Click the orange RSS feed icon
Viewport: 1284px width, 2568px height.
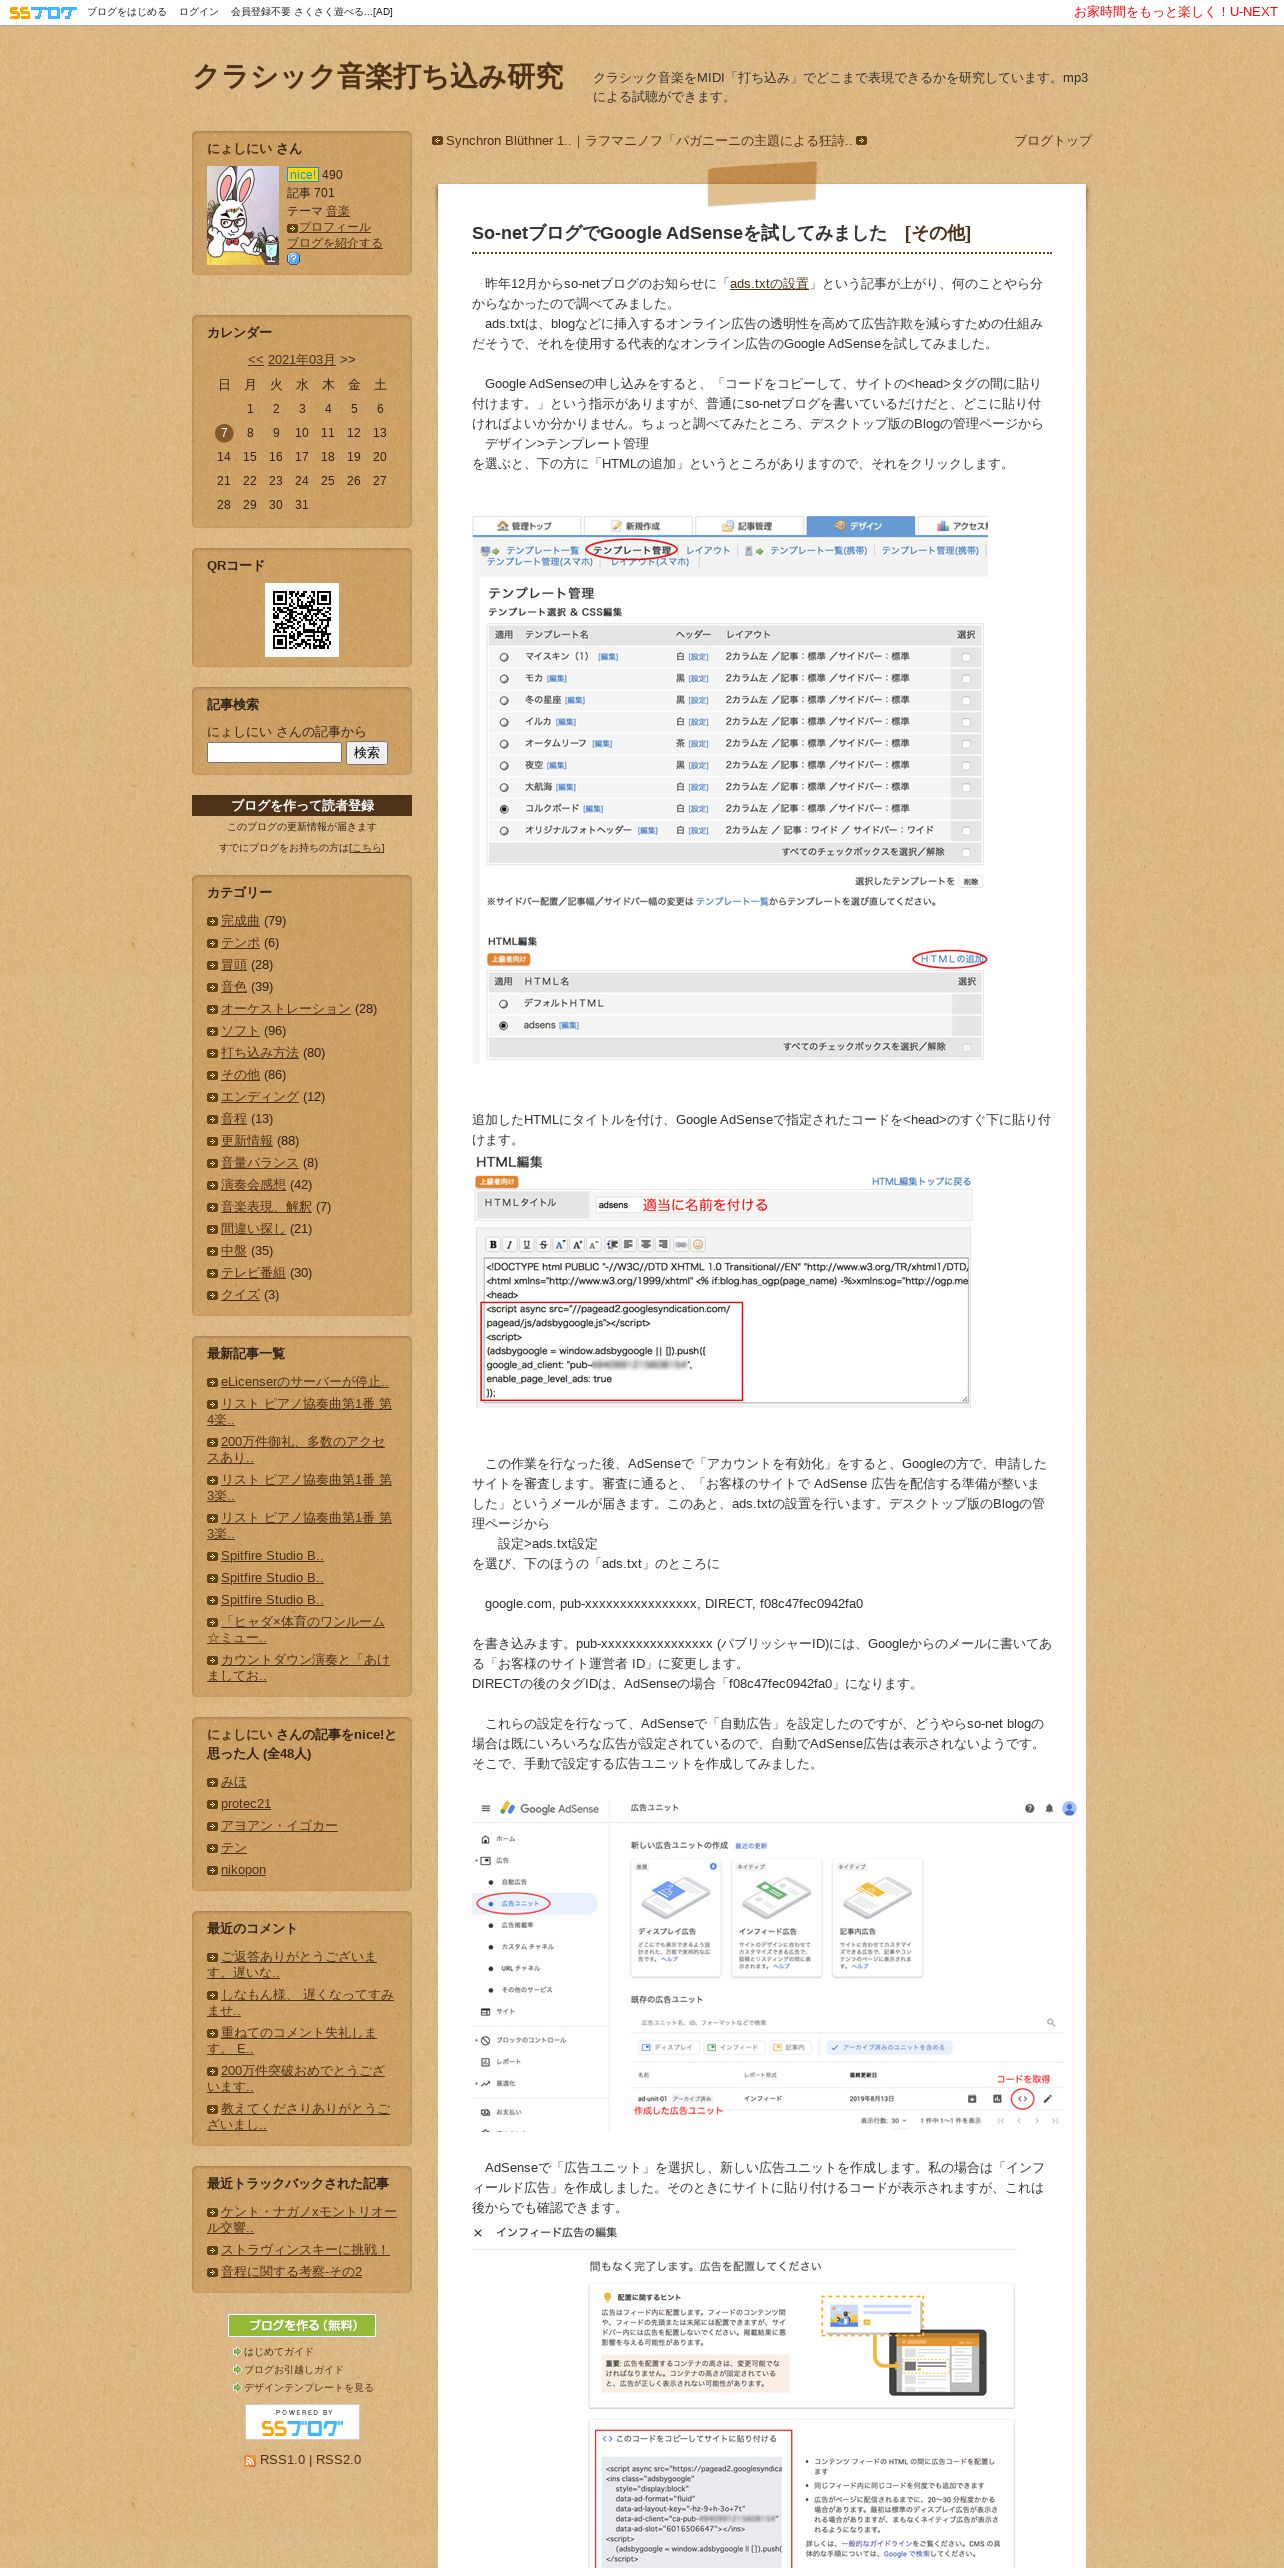(250, 2461)
